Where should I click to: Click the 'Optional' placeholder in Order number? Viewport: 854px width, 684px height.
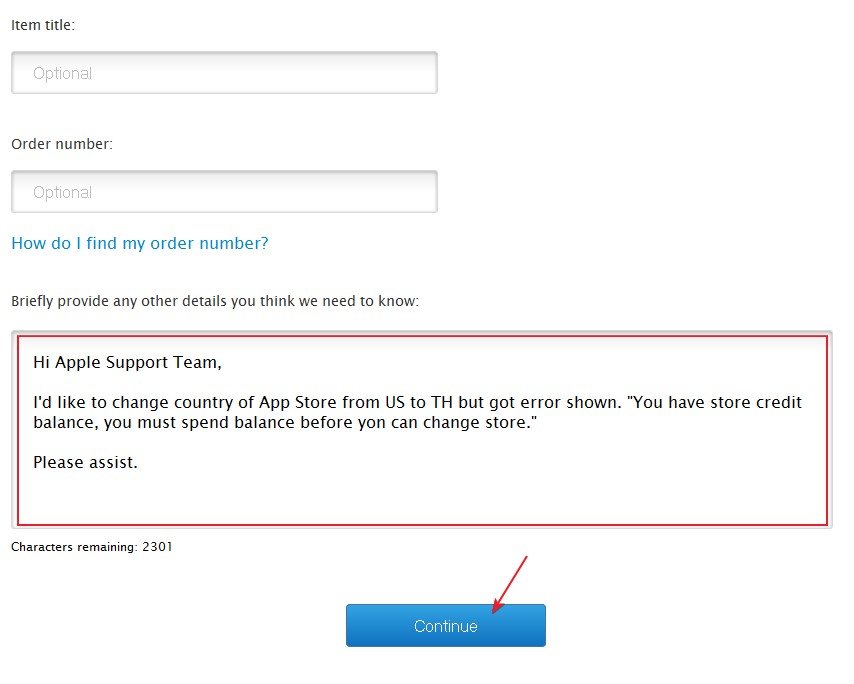(x=62, y=192)
